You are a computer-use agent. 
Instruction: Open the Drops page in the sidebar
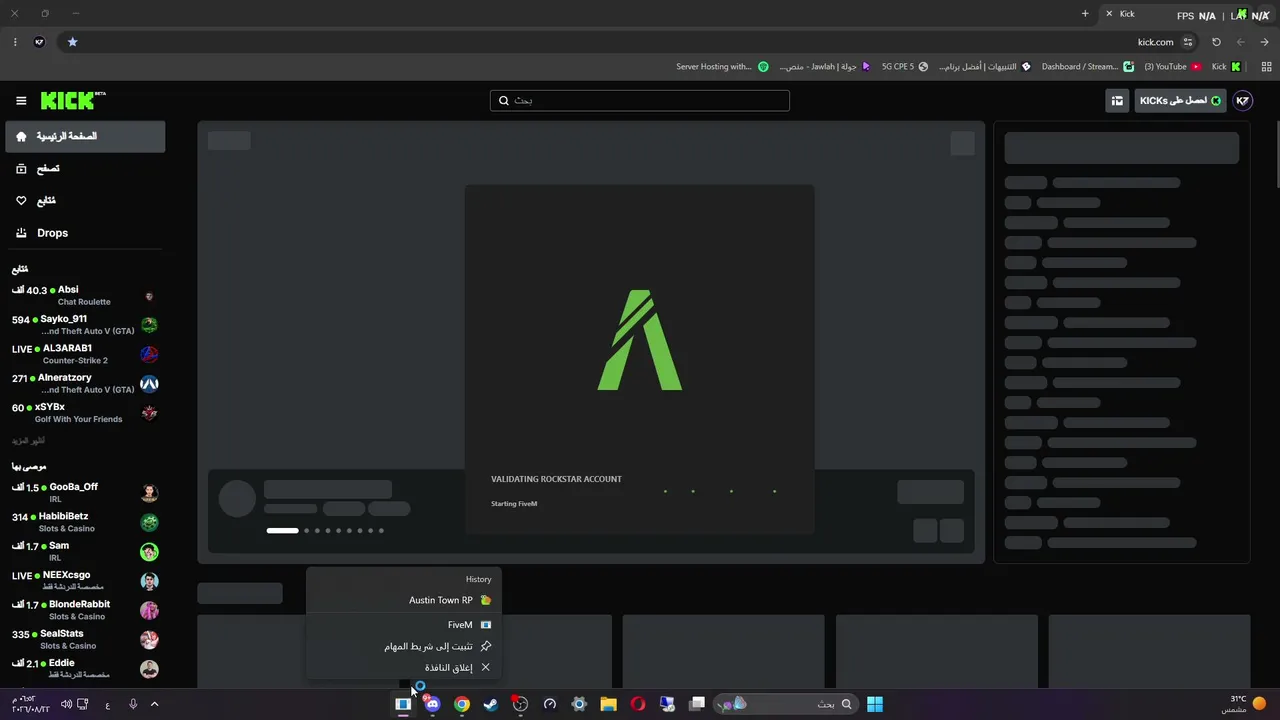pyautogui.click(x=85, y=233)
